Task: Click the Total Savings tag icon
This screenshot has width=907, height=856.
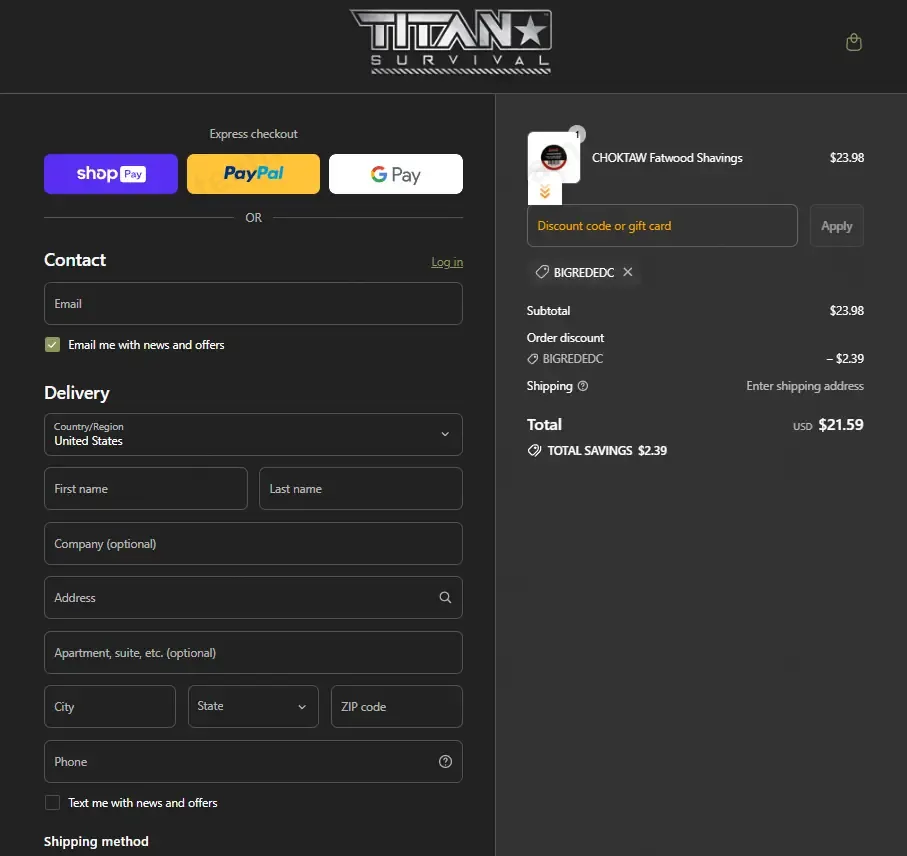Action: click(534, 451)
